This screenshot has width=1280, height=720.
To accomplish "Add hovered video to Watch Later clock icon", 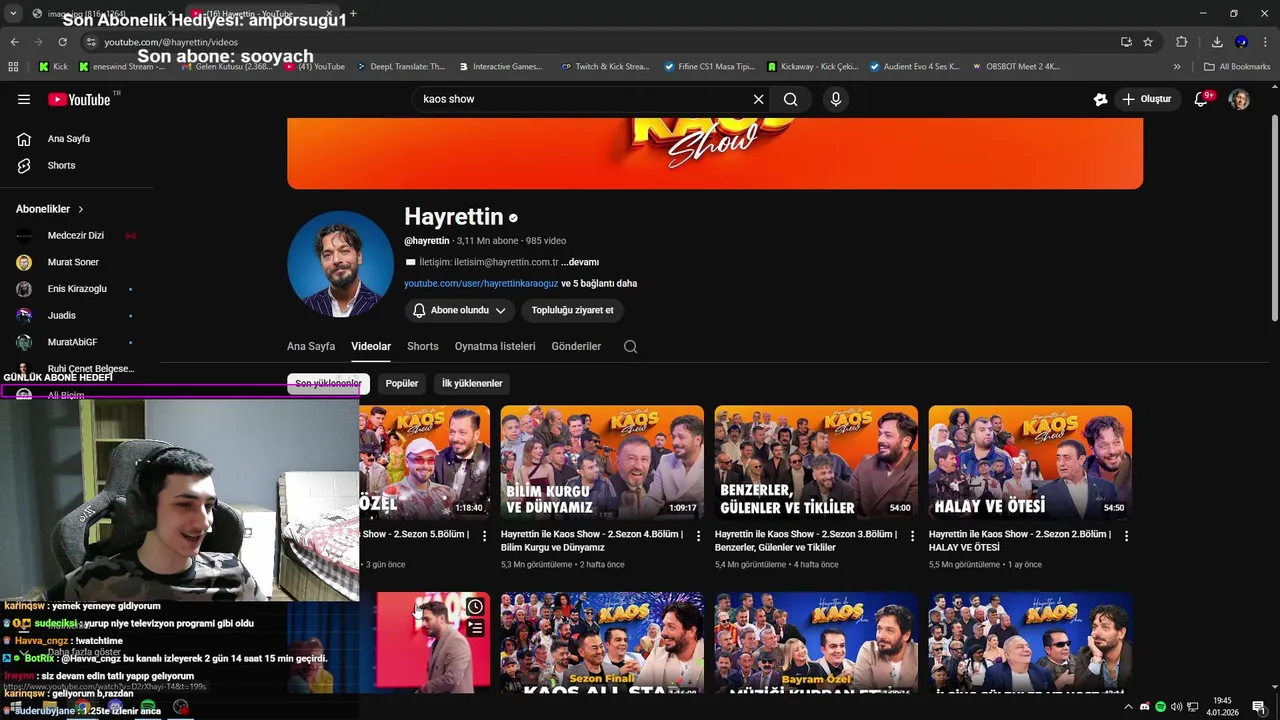I will 475,606.
